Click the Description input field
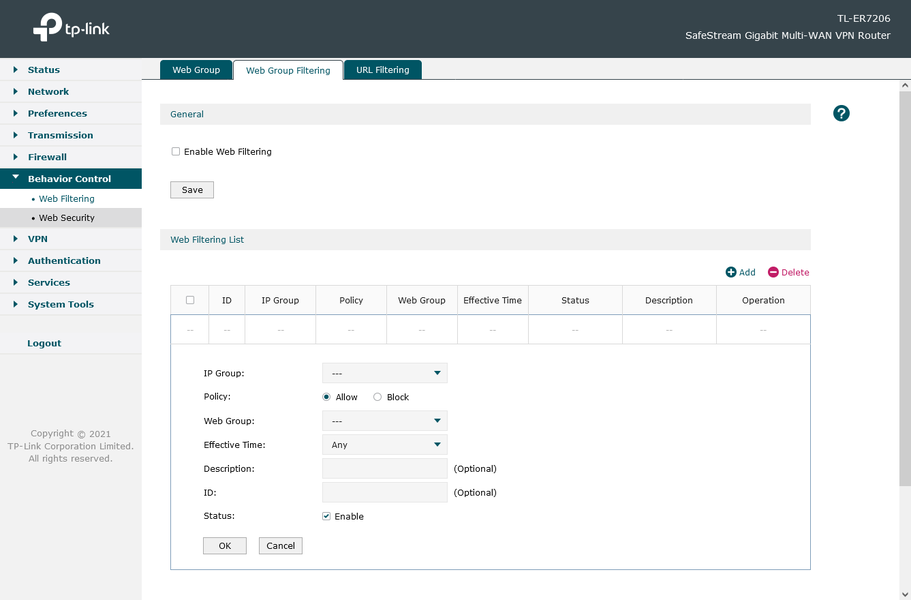This screenshot has width=911, height=600. tap(385, 469)
